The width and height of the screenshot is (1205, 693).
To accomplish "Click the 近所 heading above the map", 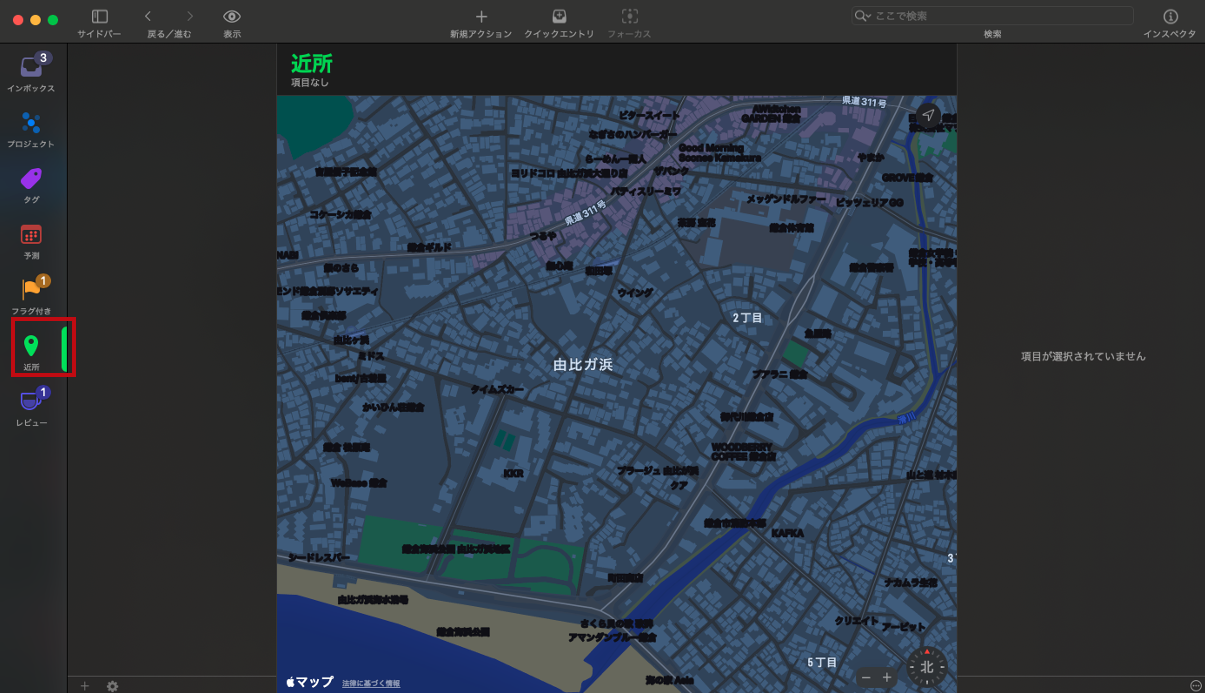I will [312, 64].
